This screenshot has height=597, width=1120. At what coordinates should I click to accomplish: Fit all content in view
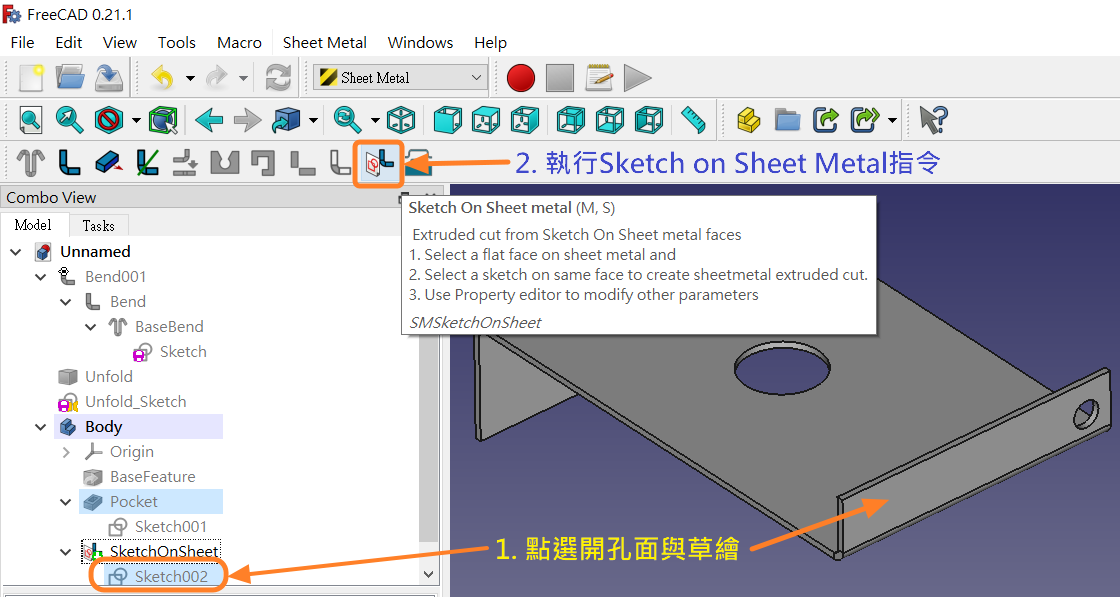[31, 120]
